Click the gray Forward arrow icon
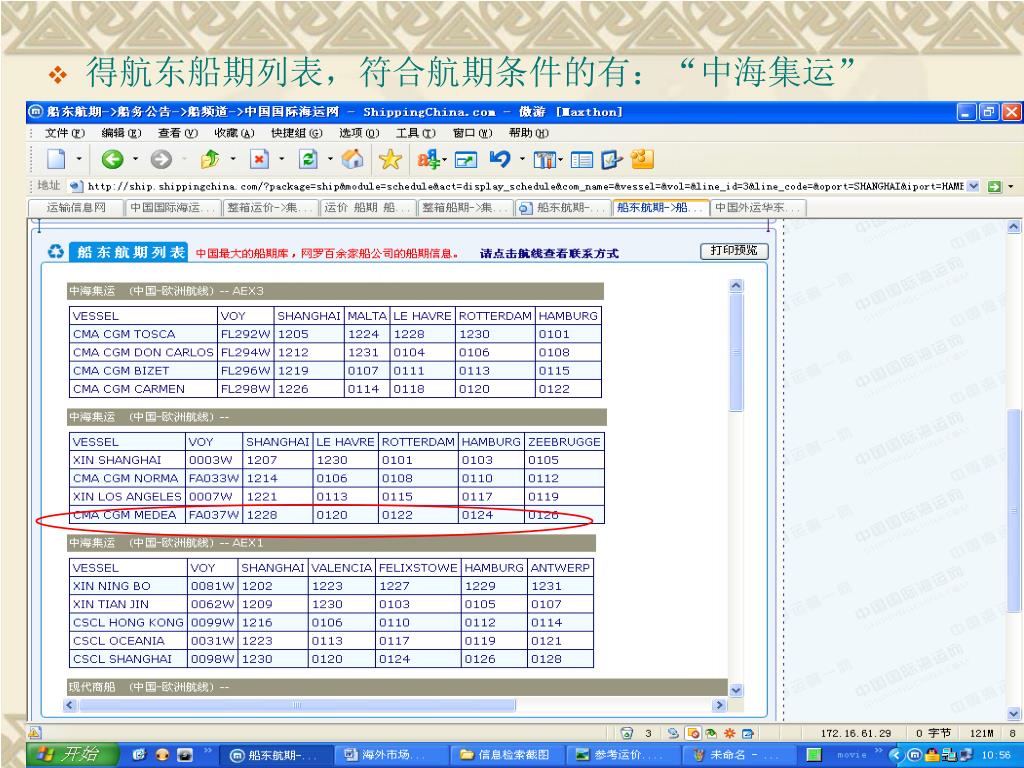 click(161, 159)
